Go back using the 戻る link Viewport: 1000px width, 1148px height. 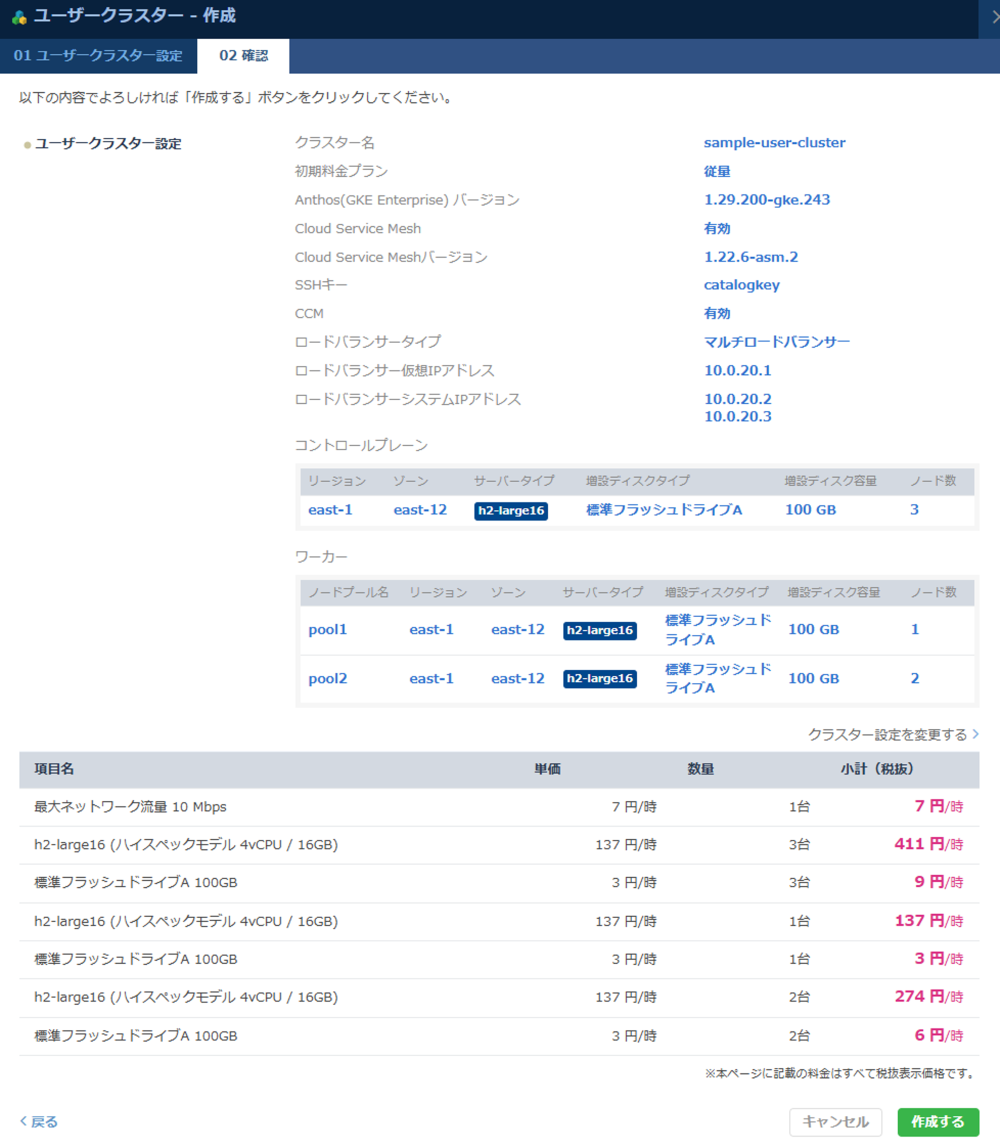click(x=39, y=1122)
